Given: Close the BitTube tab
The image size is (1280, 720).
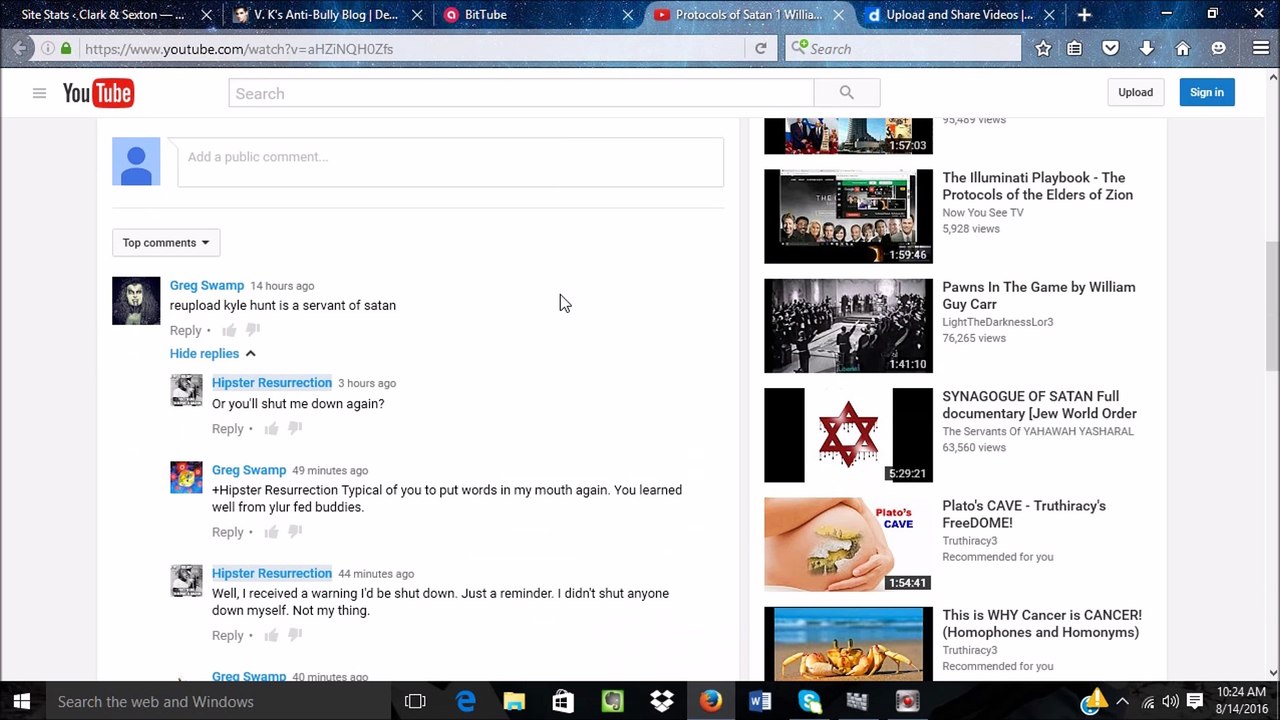Looking at the screenshot, I should tap(628, 15).
